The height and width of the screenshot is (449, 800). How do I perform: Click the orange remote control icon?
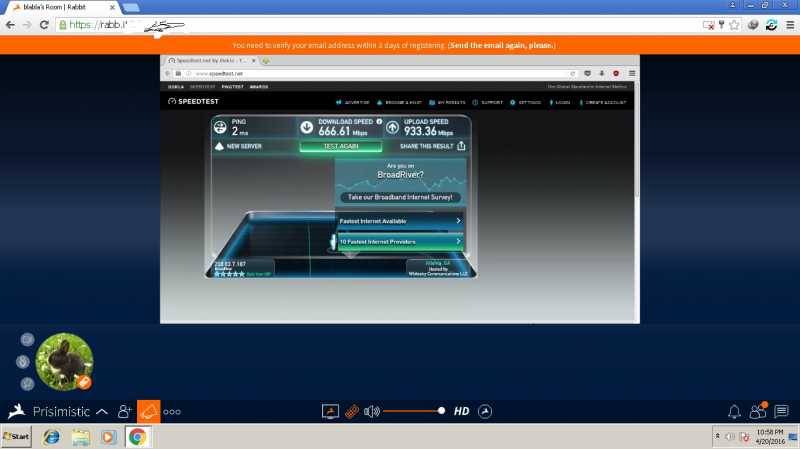(x=352, y=411)
